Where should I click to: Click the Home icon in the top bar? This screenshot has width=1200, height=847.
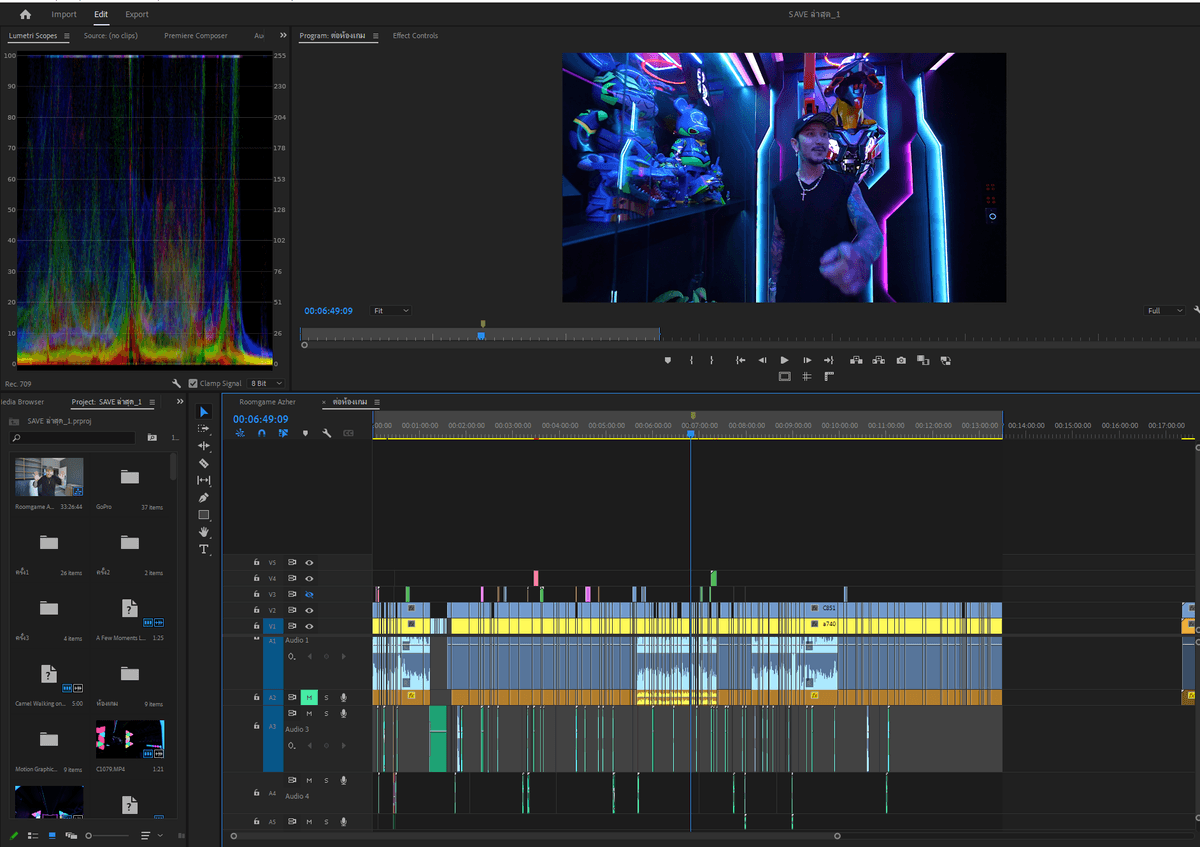25,15
